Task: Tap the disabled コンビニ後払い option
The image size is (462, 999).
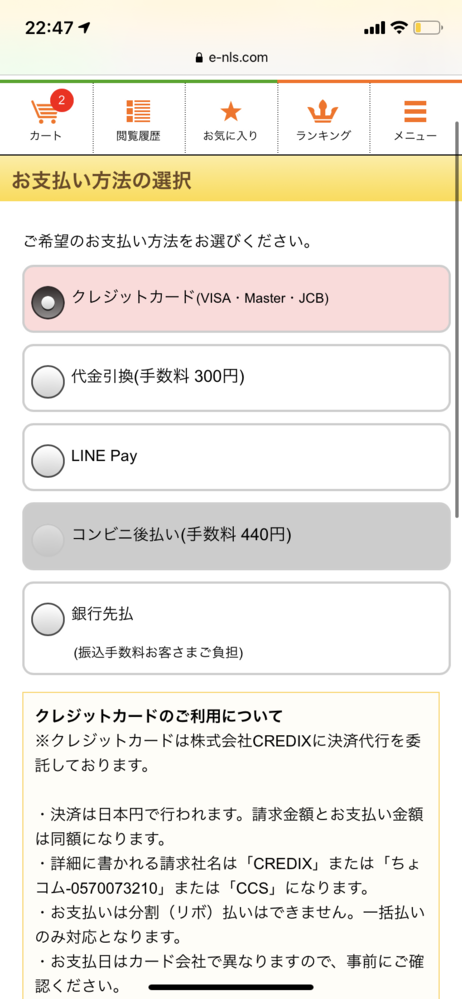Action: (x=236, y=536)
